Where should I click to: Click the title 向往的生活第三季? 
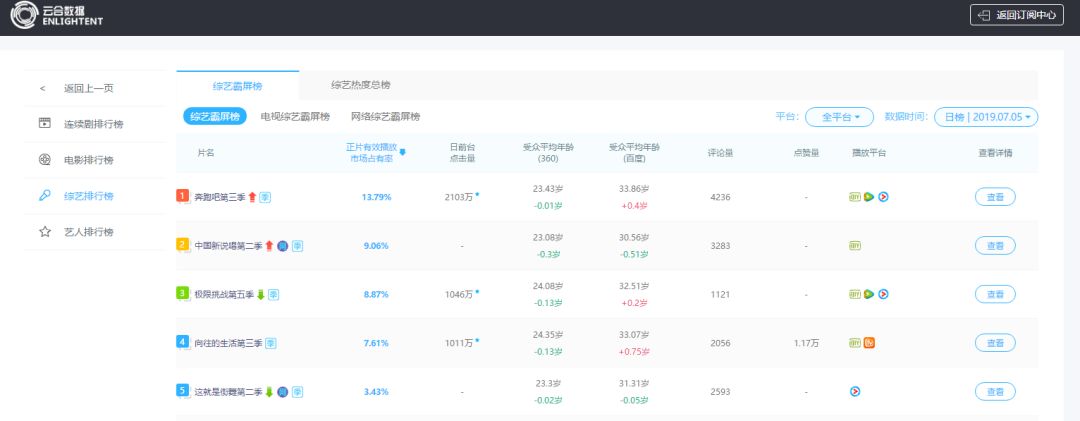point(229,343)
